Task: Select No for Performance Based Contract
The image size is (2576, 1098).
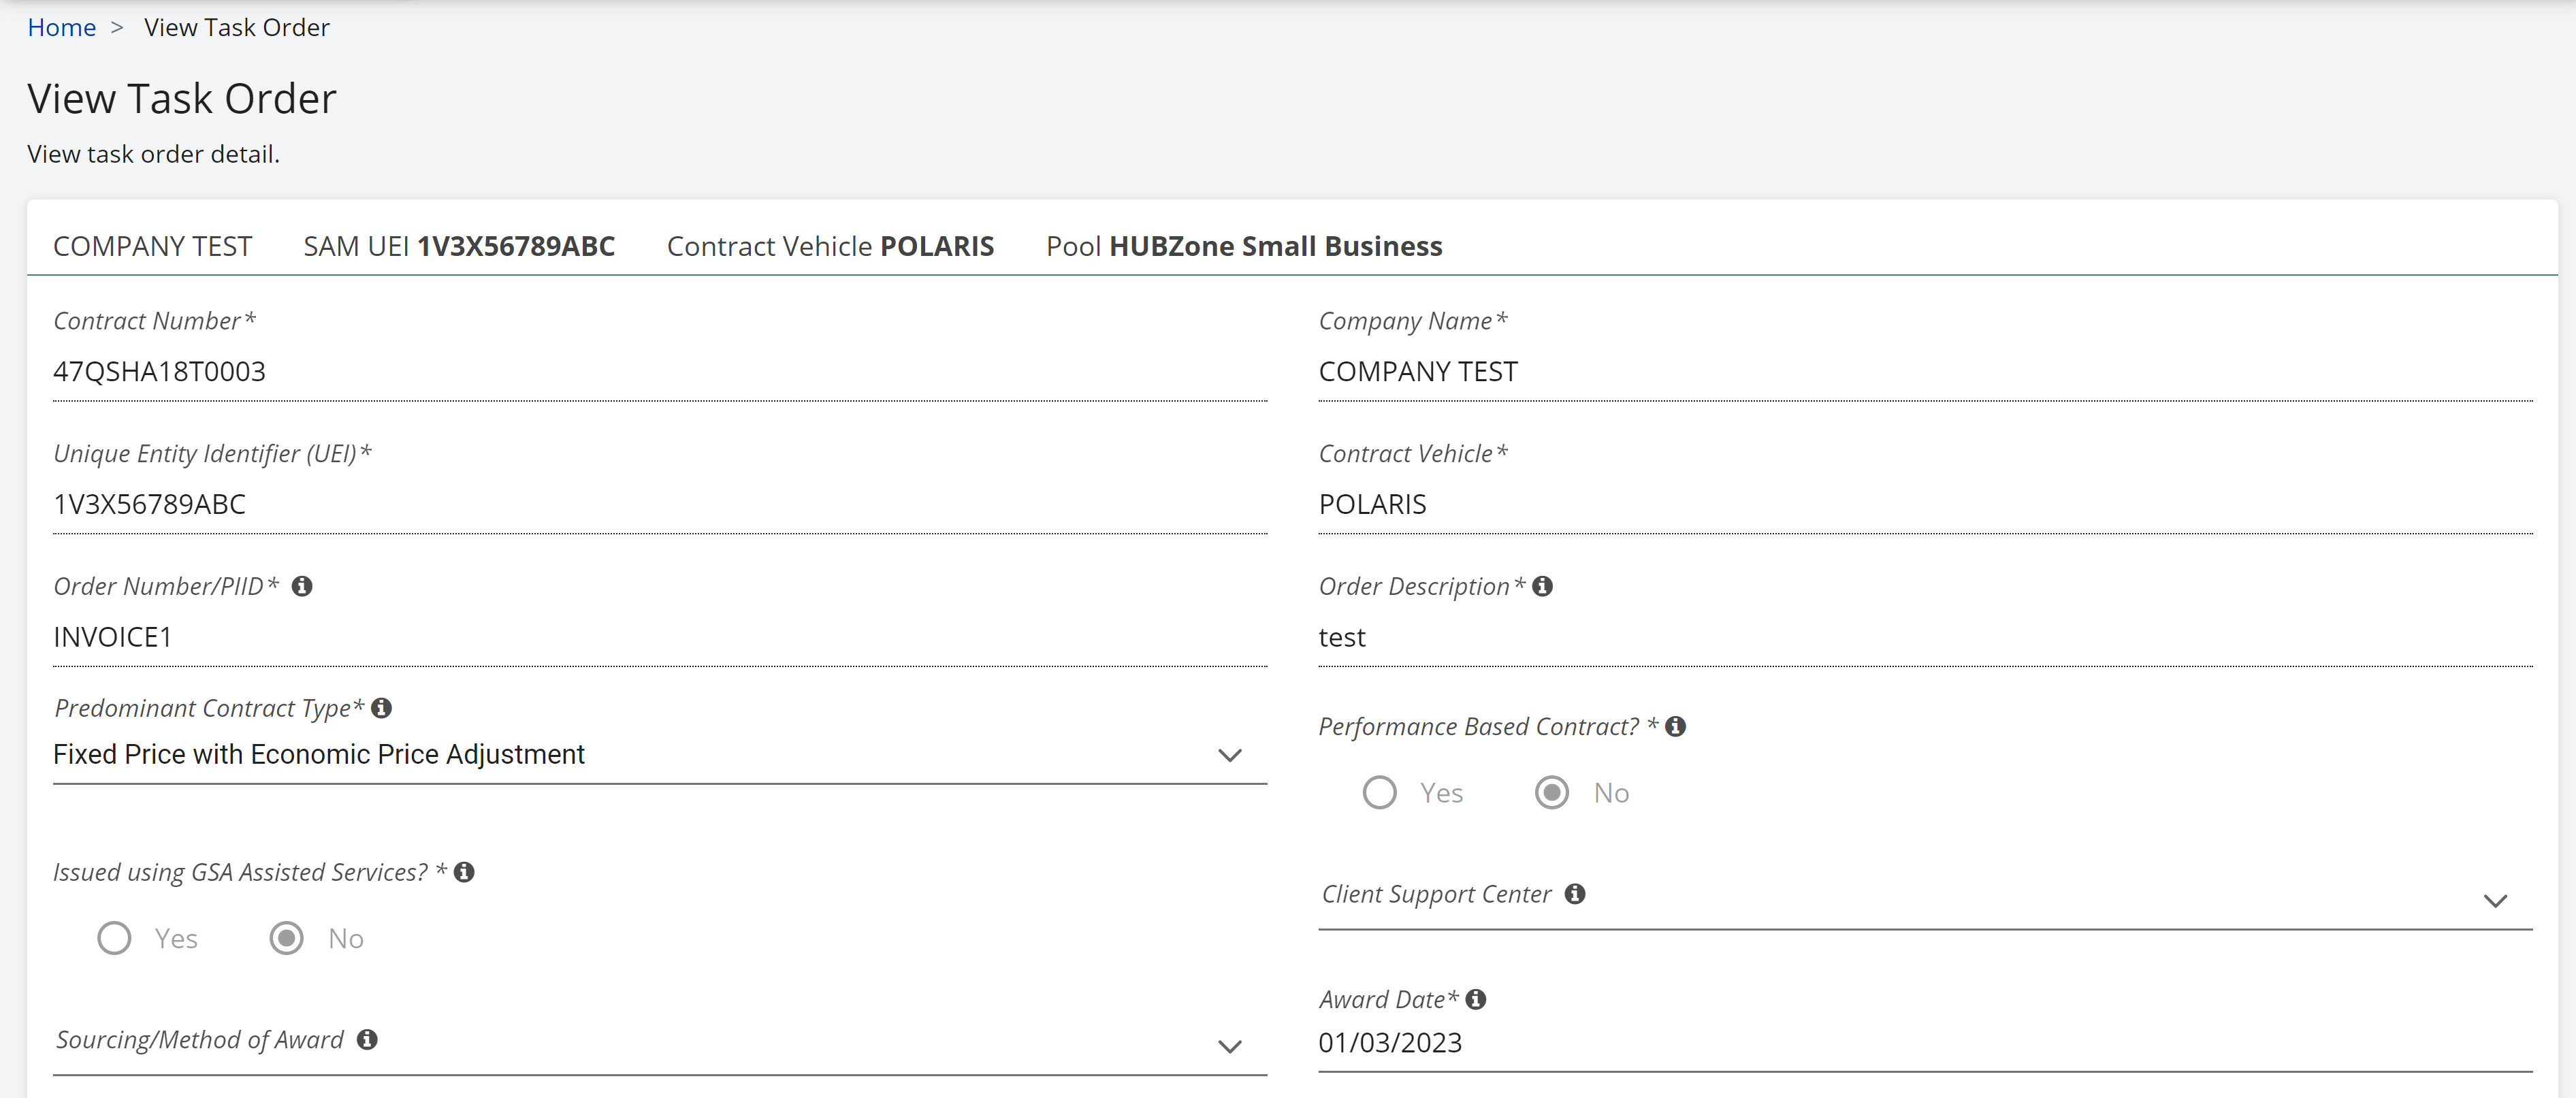Action: [x=1552, y=793]
